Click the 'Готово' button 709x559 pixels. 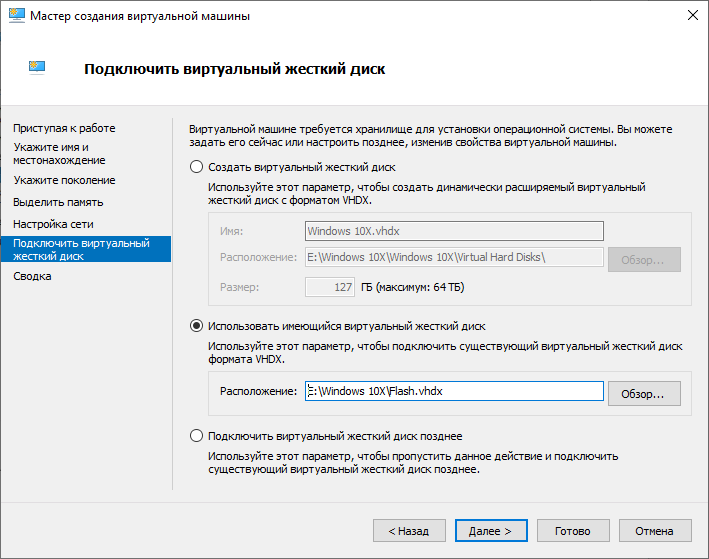(x=573, y=531)
